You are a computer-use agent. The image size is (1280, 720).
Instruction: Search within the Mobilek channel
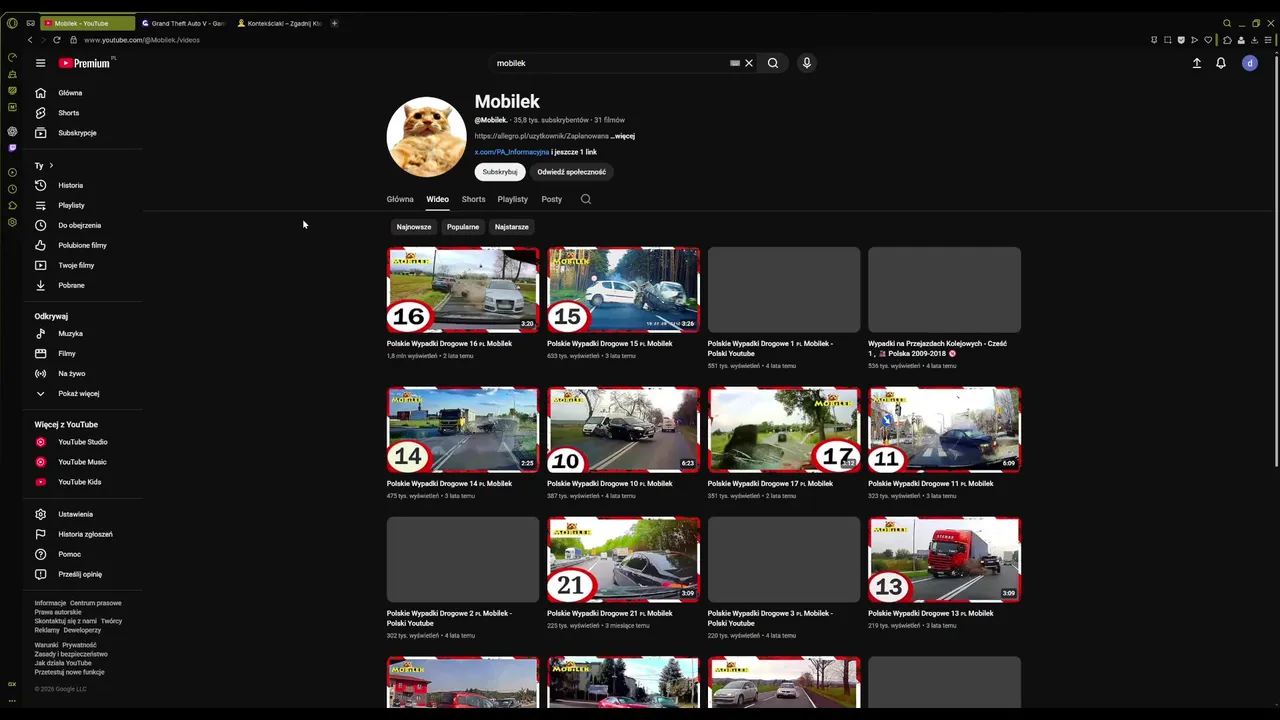pyautogui.click(x=586, y=199)
